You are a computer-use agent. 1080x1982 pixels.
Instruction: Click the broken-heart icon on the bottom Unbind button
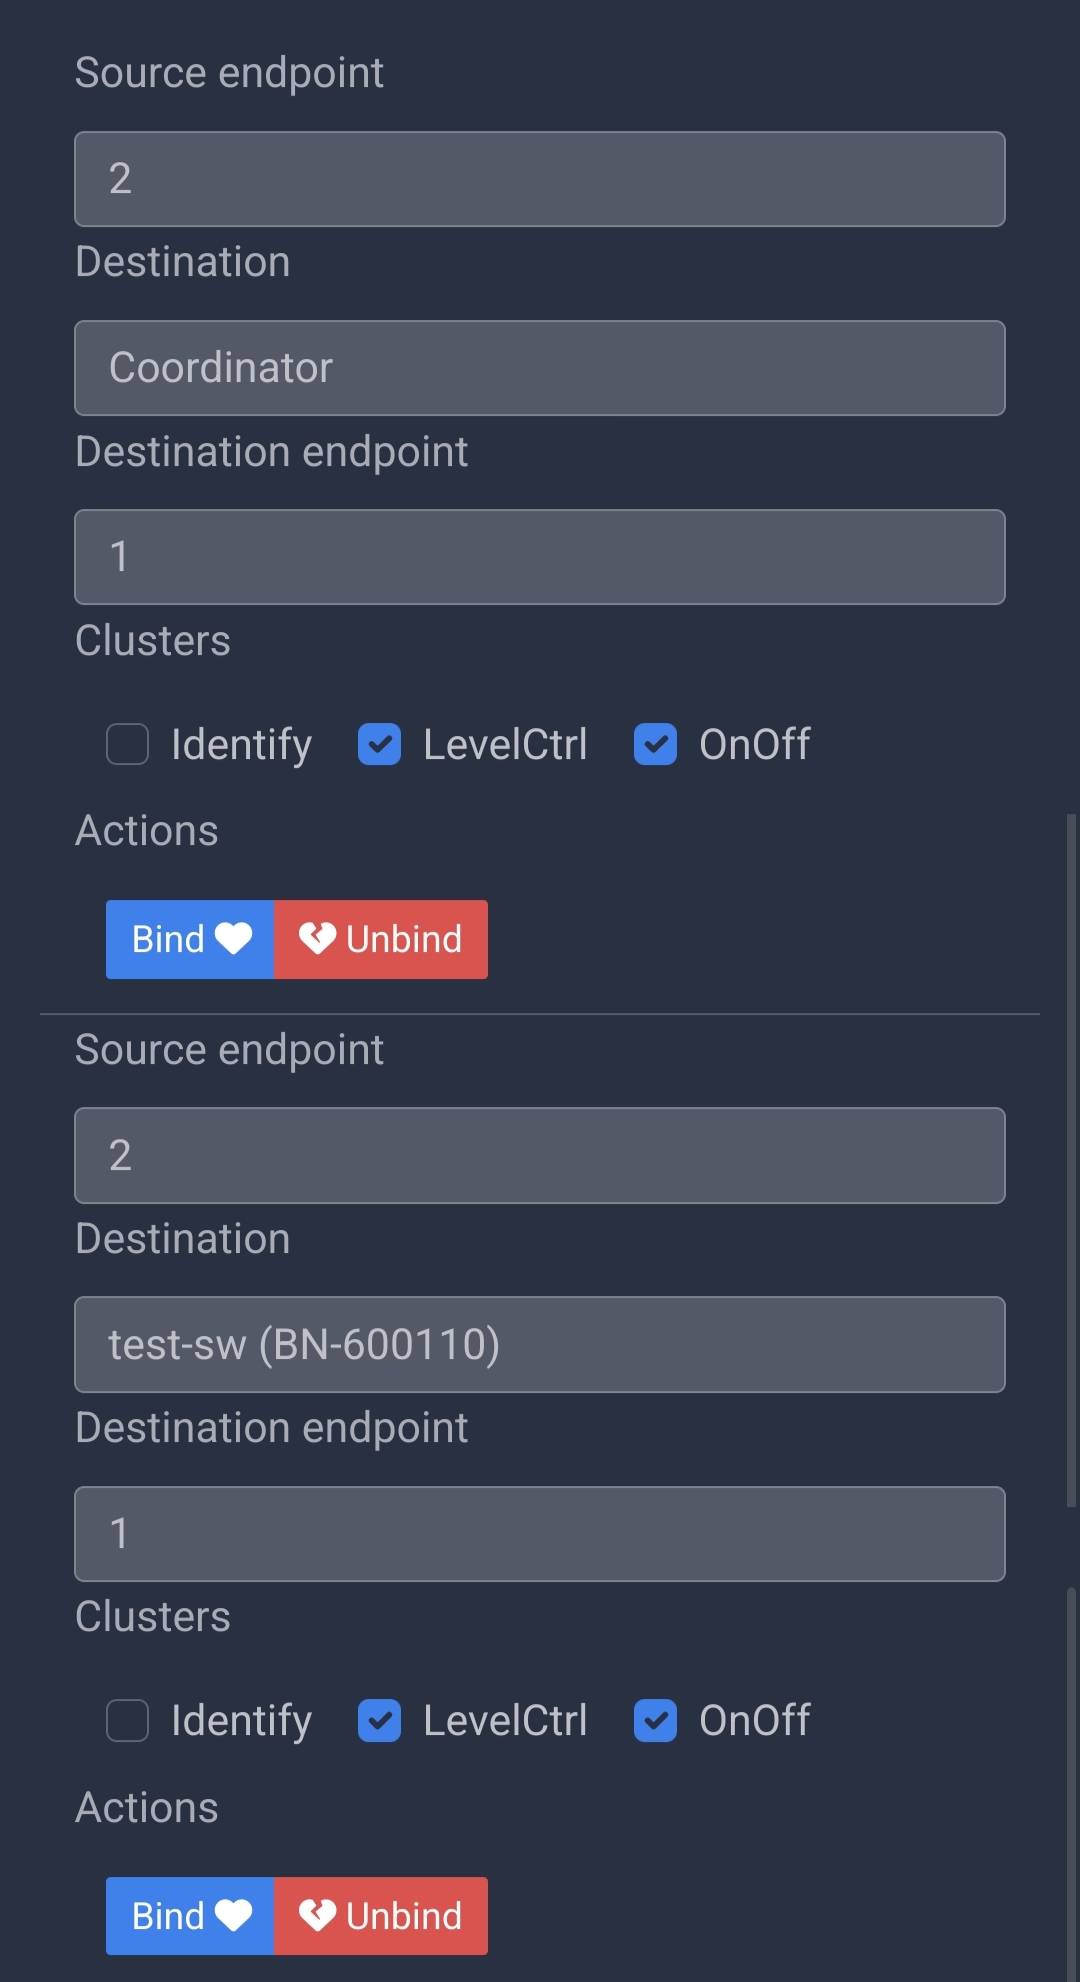click(x=316, y=1915)
